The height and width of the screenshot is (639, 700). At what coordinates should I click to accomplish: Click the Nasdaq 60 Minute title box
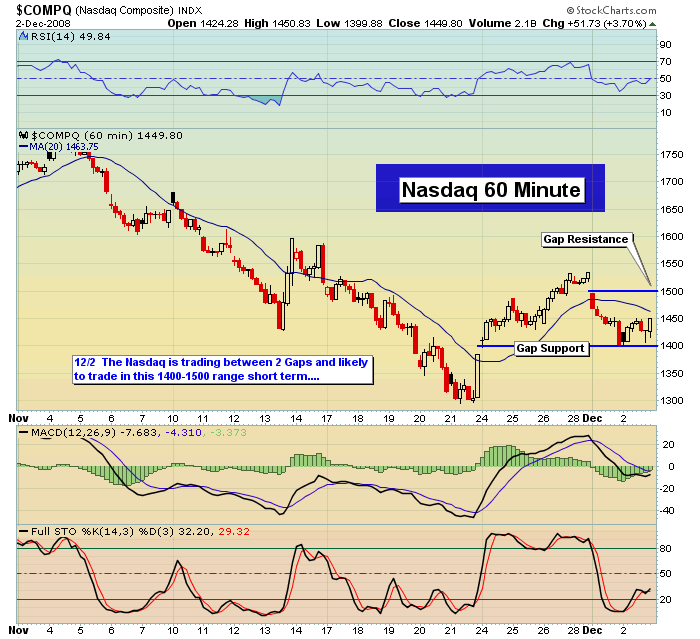491,189
